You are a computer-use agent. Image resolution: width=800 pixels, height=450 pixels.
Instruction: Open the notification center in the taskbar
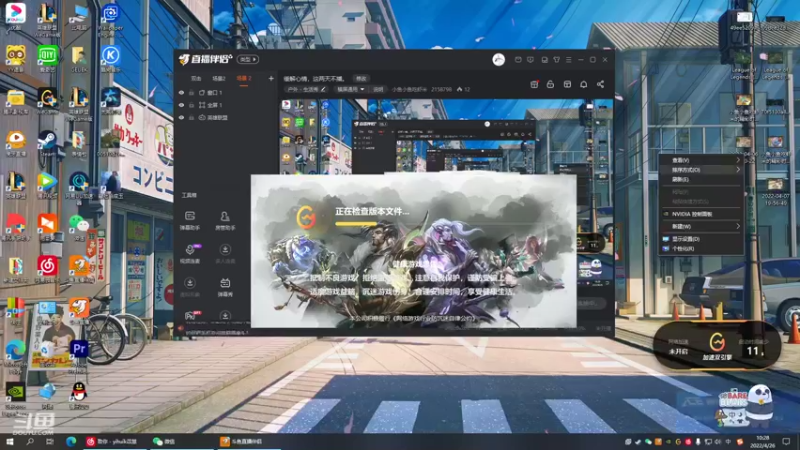786,441
